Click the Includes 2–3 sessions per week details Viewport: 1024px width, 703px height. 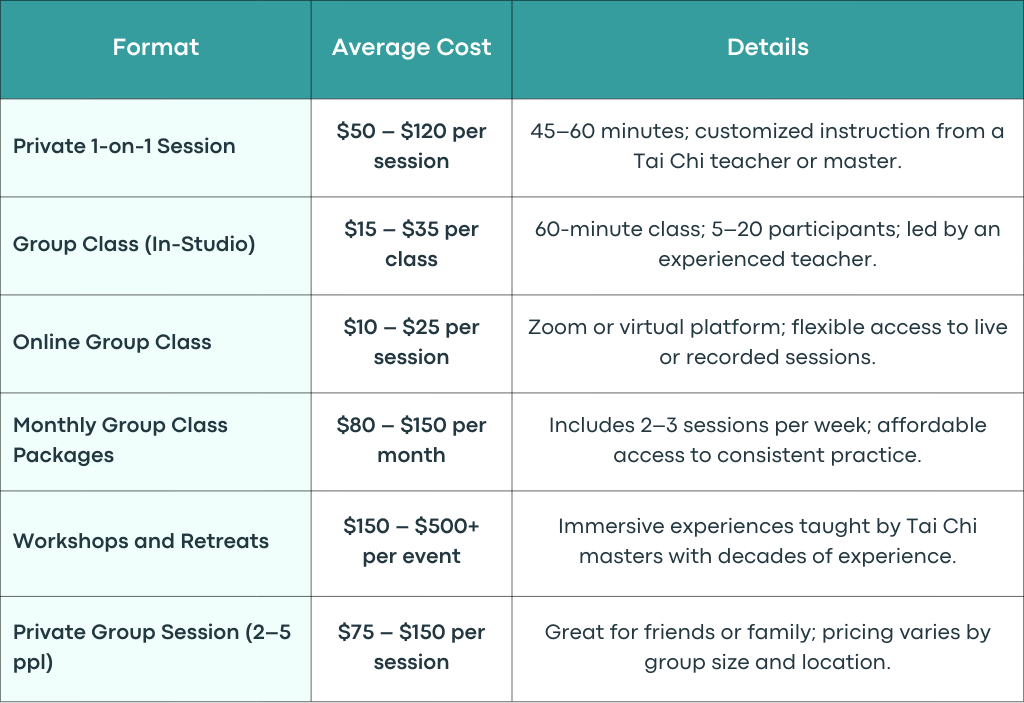coord(767,440)
